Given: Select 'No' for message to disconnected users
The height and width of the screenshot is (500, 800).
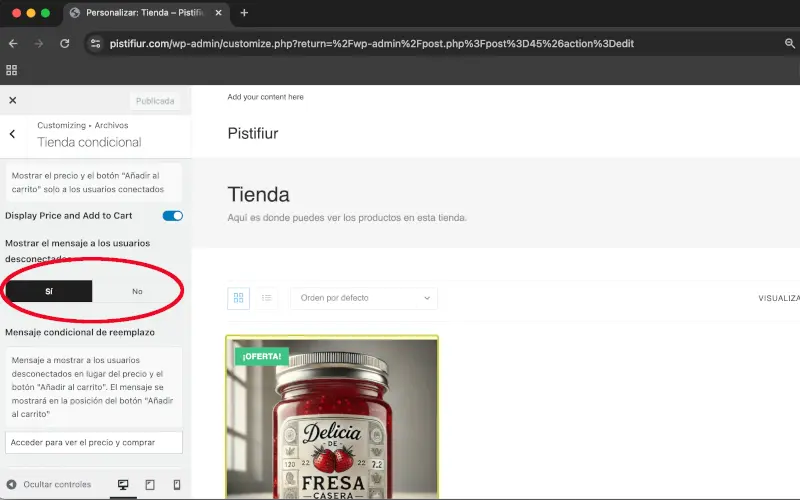Looking at the screenshot, I should pos(137,291).
